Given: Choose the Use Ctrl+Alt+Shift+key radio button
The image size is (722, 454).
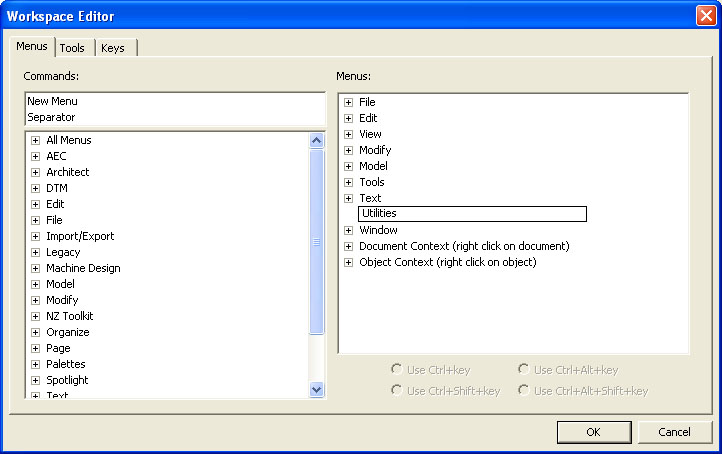Looking at the screenshot, I should coord(523,390).
